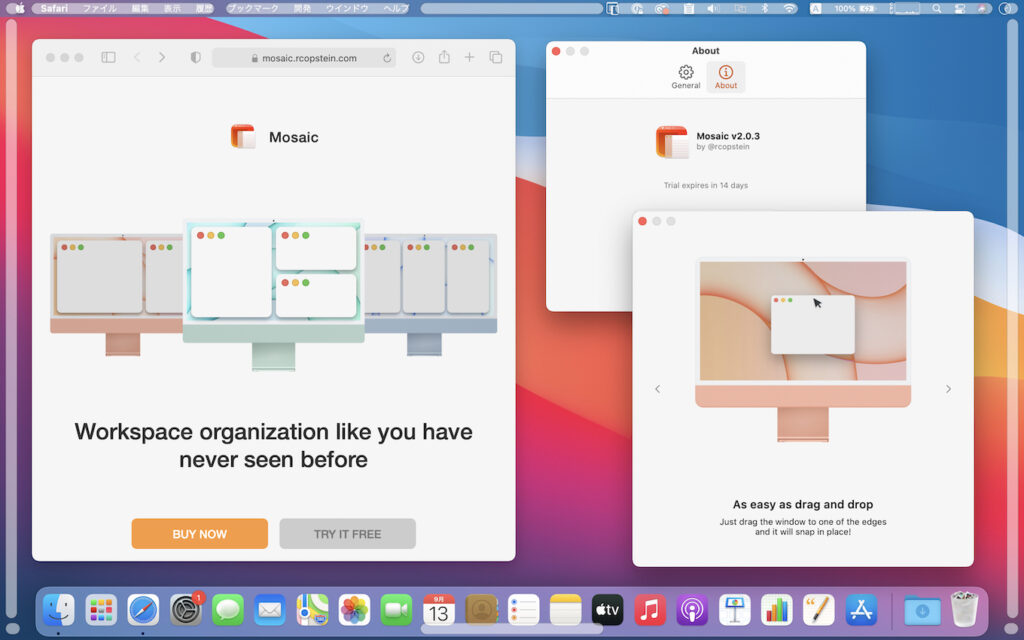
Task: Click the TRY IT FREE button
Action: click(347, 534)
